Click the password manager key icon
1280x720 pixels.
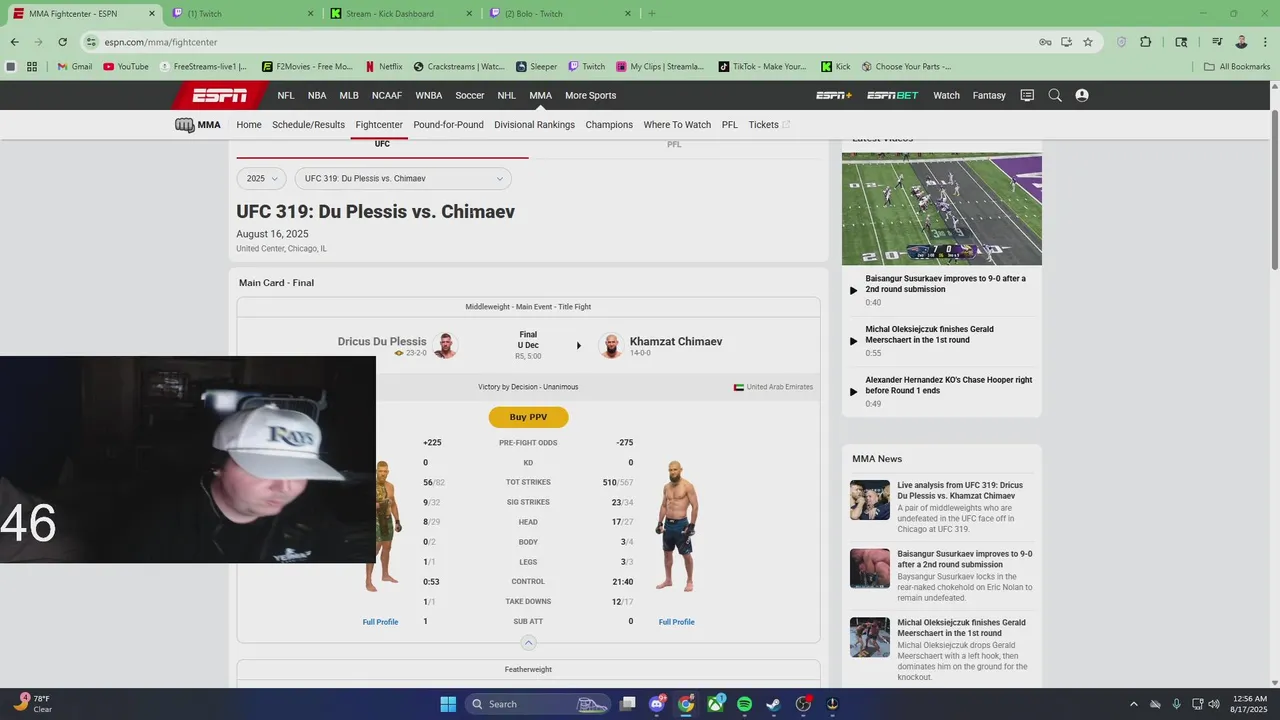(x=1044, y=42)
